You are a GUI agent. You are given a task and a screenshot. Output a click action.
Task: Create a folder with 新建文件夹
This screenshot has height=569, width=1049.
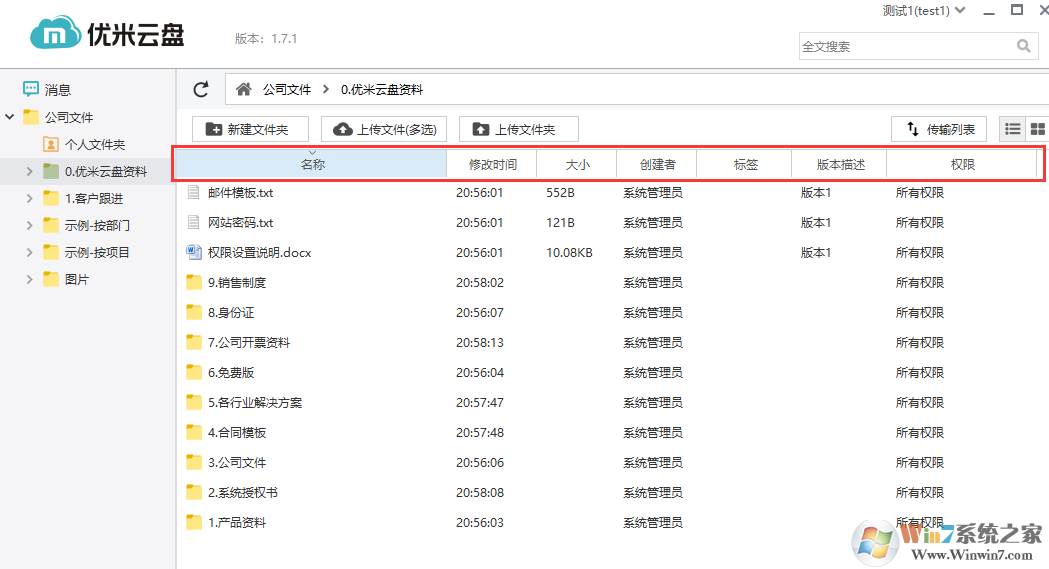pos(250,129)
